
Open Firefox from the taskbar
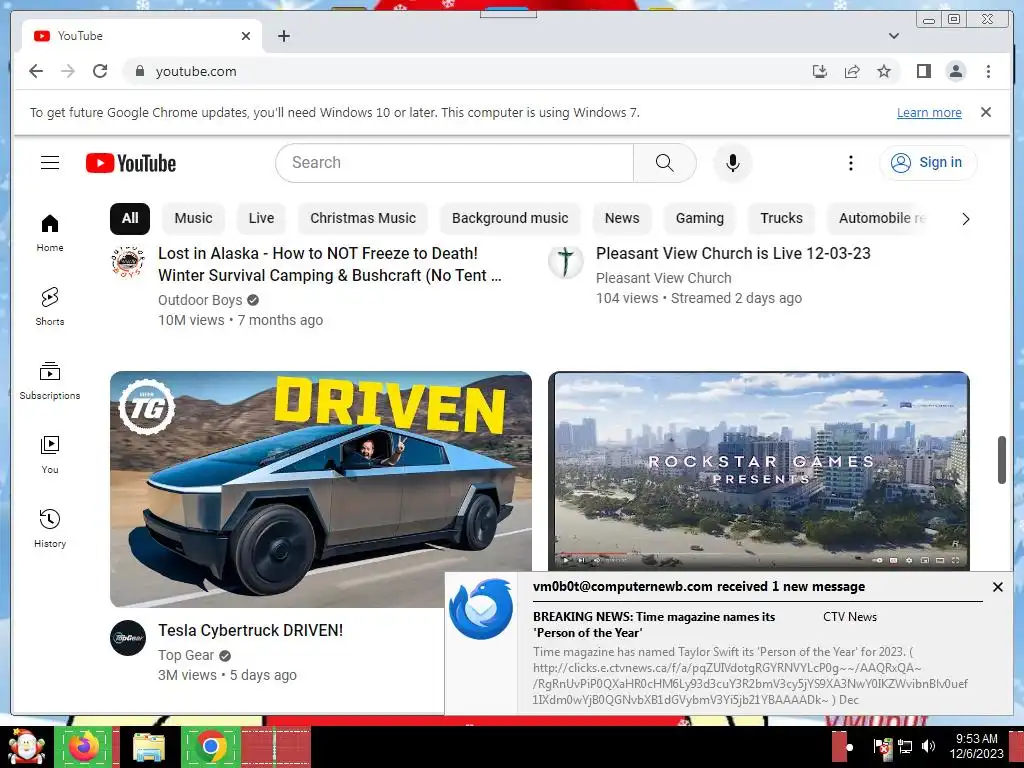85,747
